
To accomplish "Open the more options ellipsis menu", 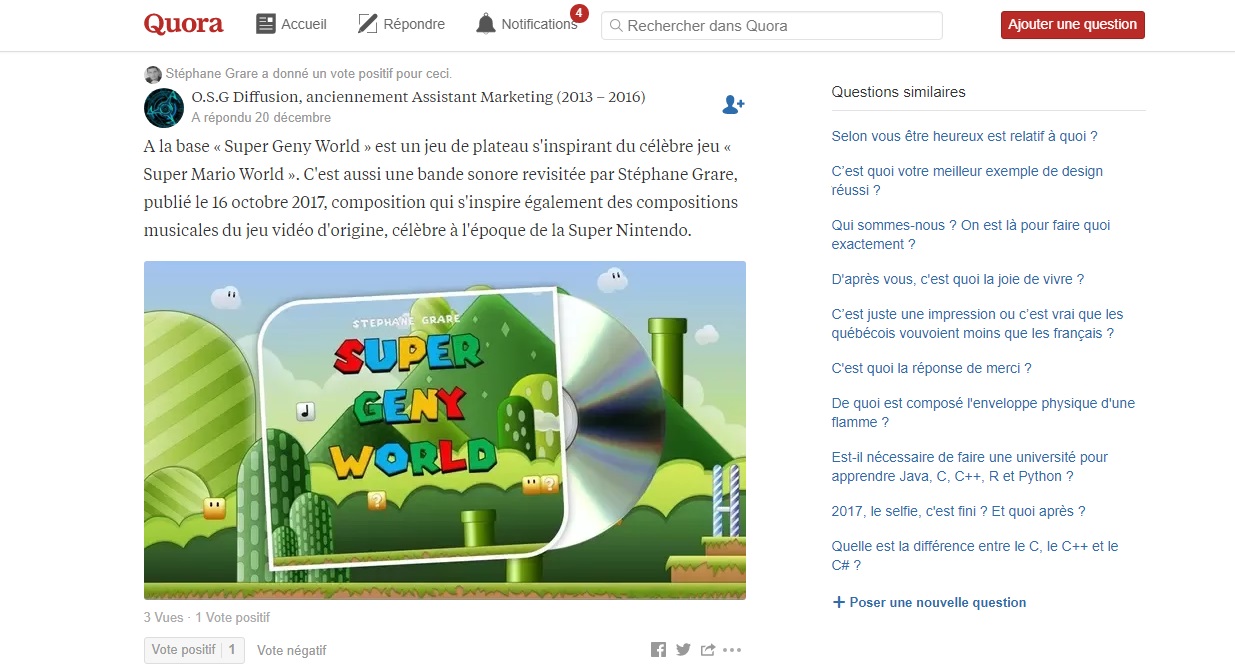I will pos(732,650).
